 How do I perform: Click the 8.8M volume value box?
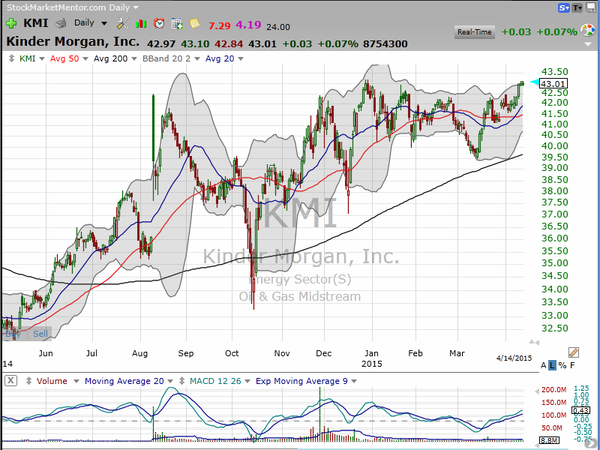[549, 440]
